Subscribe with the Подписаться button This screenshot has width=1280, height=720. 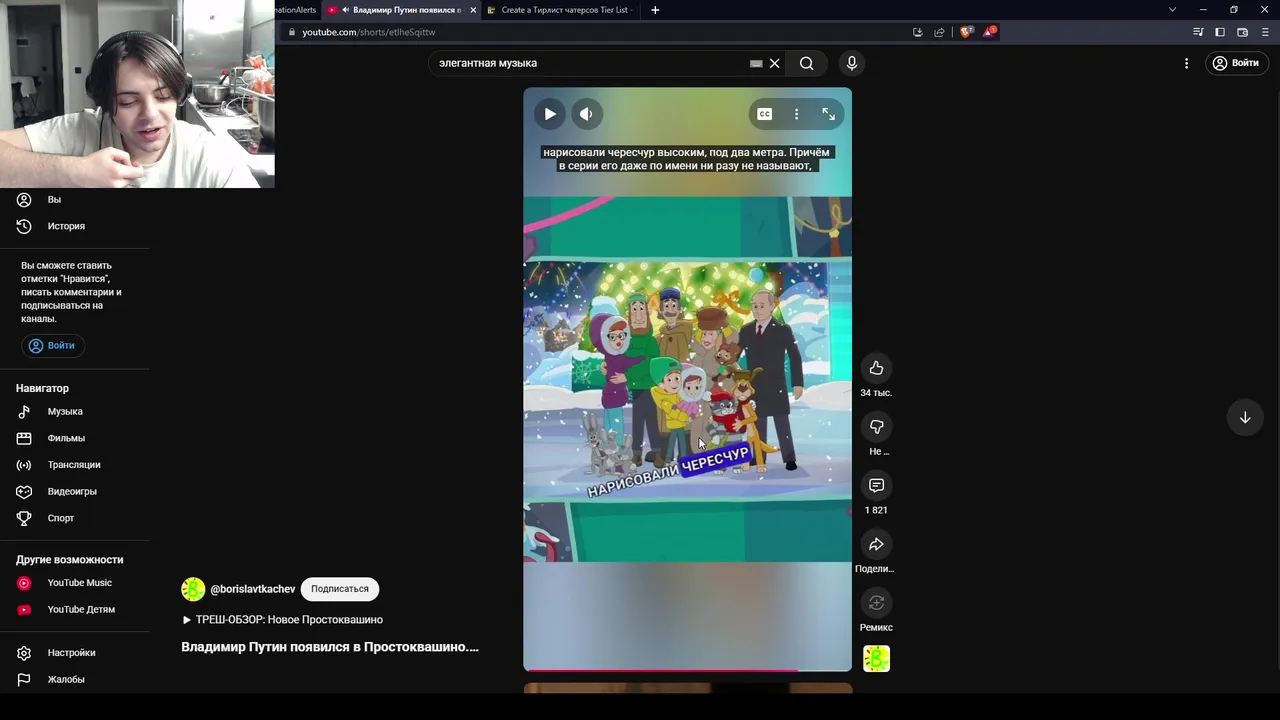click(x=340, y=589)
